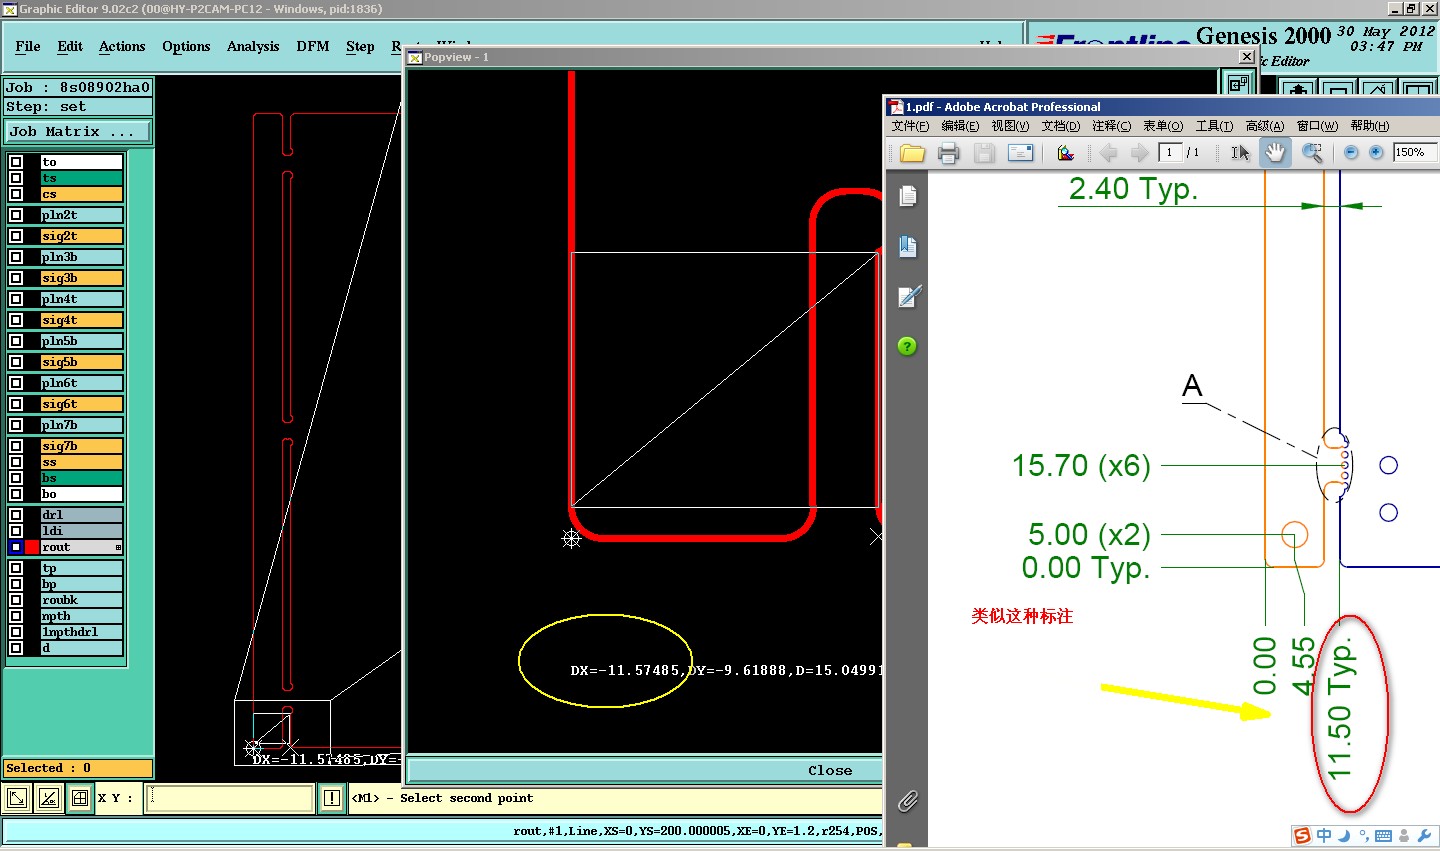Choose the text Select tool in Acrobat
Viewport: 1440px width, 851px height.
(1240, 153)
